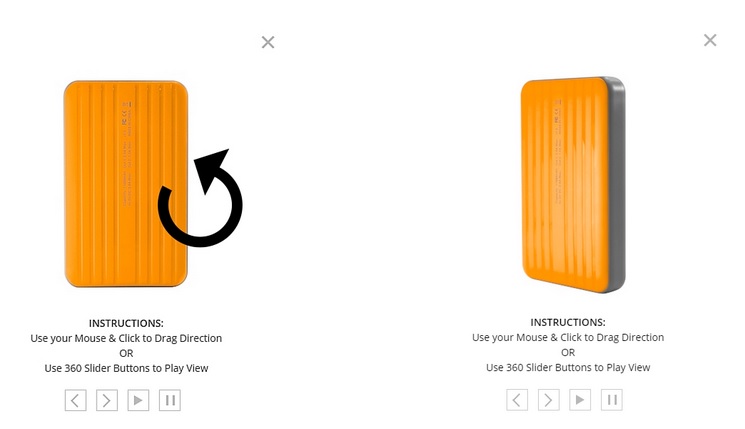Play the 360 view under the angled power bank

(580, 400)
